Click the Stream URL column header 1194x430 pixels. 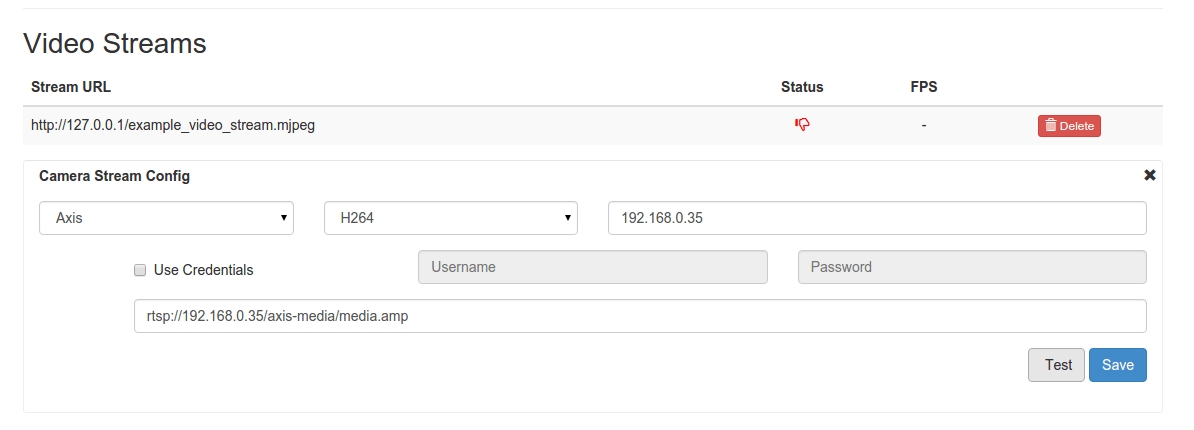tap(71, 87)
